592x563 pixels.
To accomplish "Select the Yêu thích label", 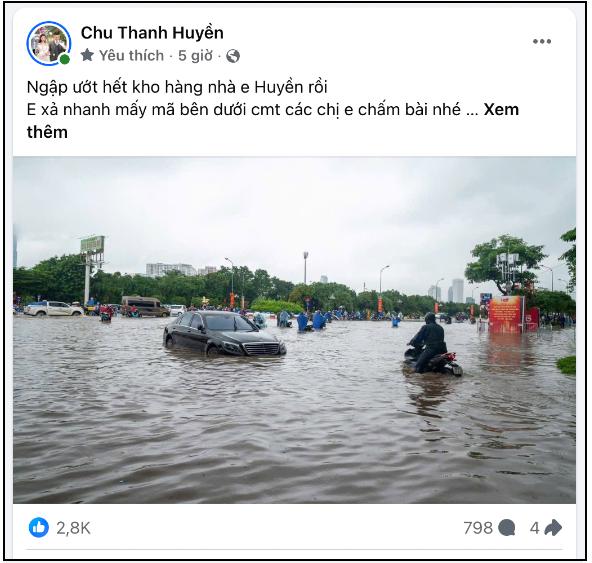I will coord(131,56).
